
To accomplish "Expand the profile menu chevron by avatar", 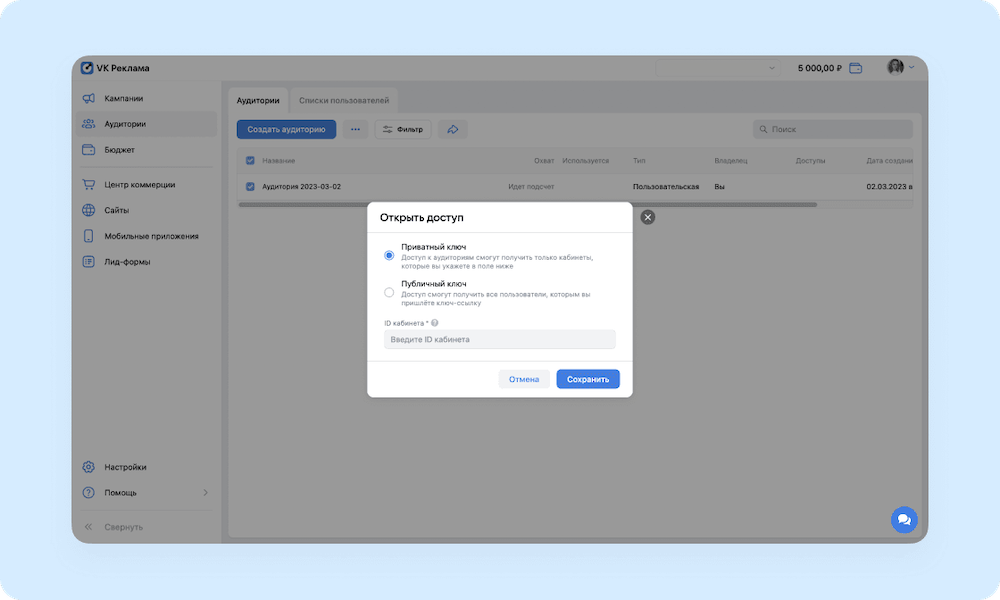I will (x=911, y=67).
